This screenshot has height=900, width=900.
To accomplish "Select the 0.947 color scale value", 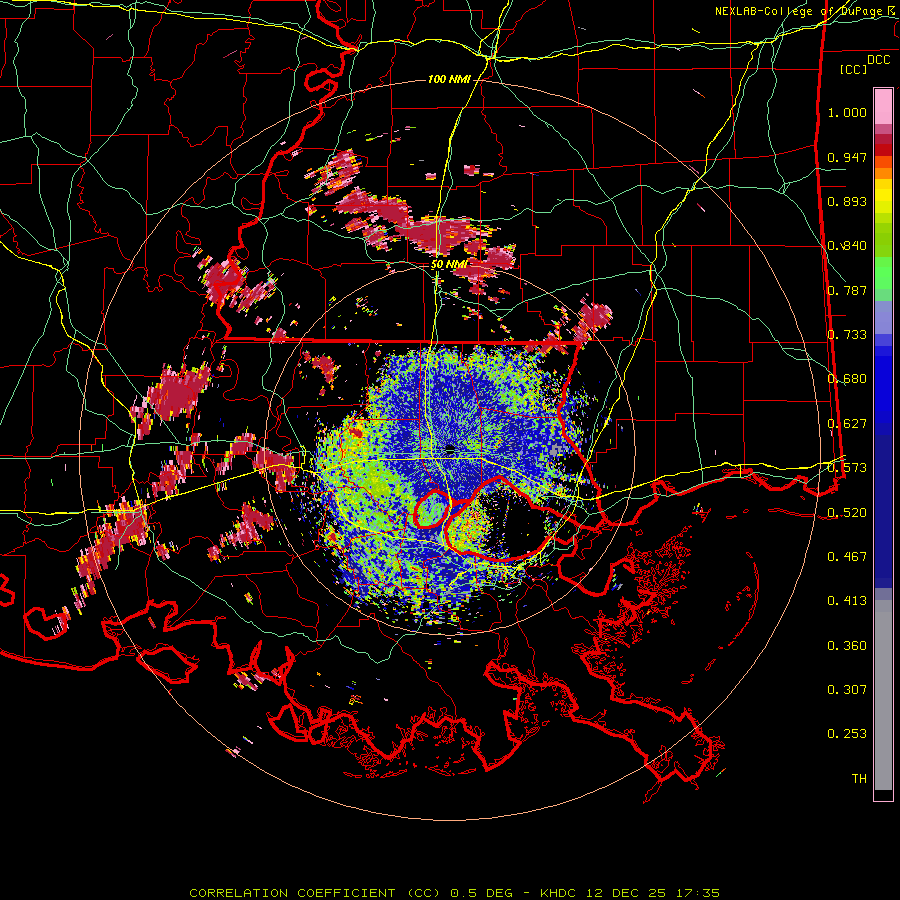I will pyautogui.click(x=847, y=157).
